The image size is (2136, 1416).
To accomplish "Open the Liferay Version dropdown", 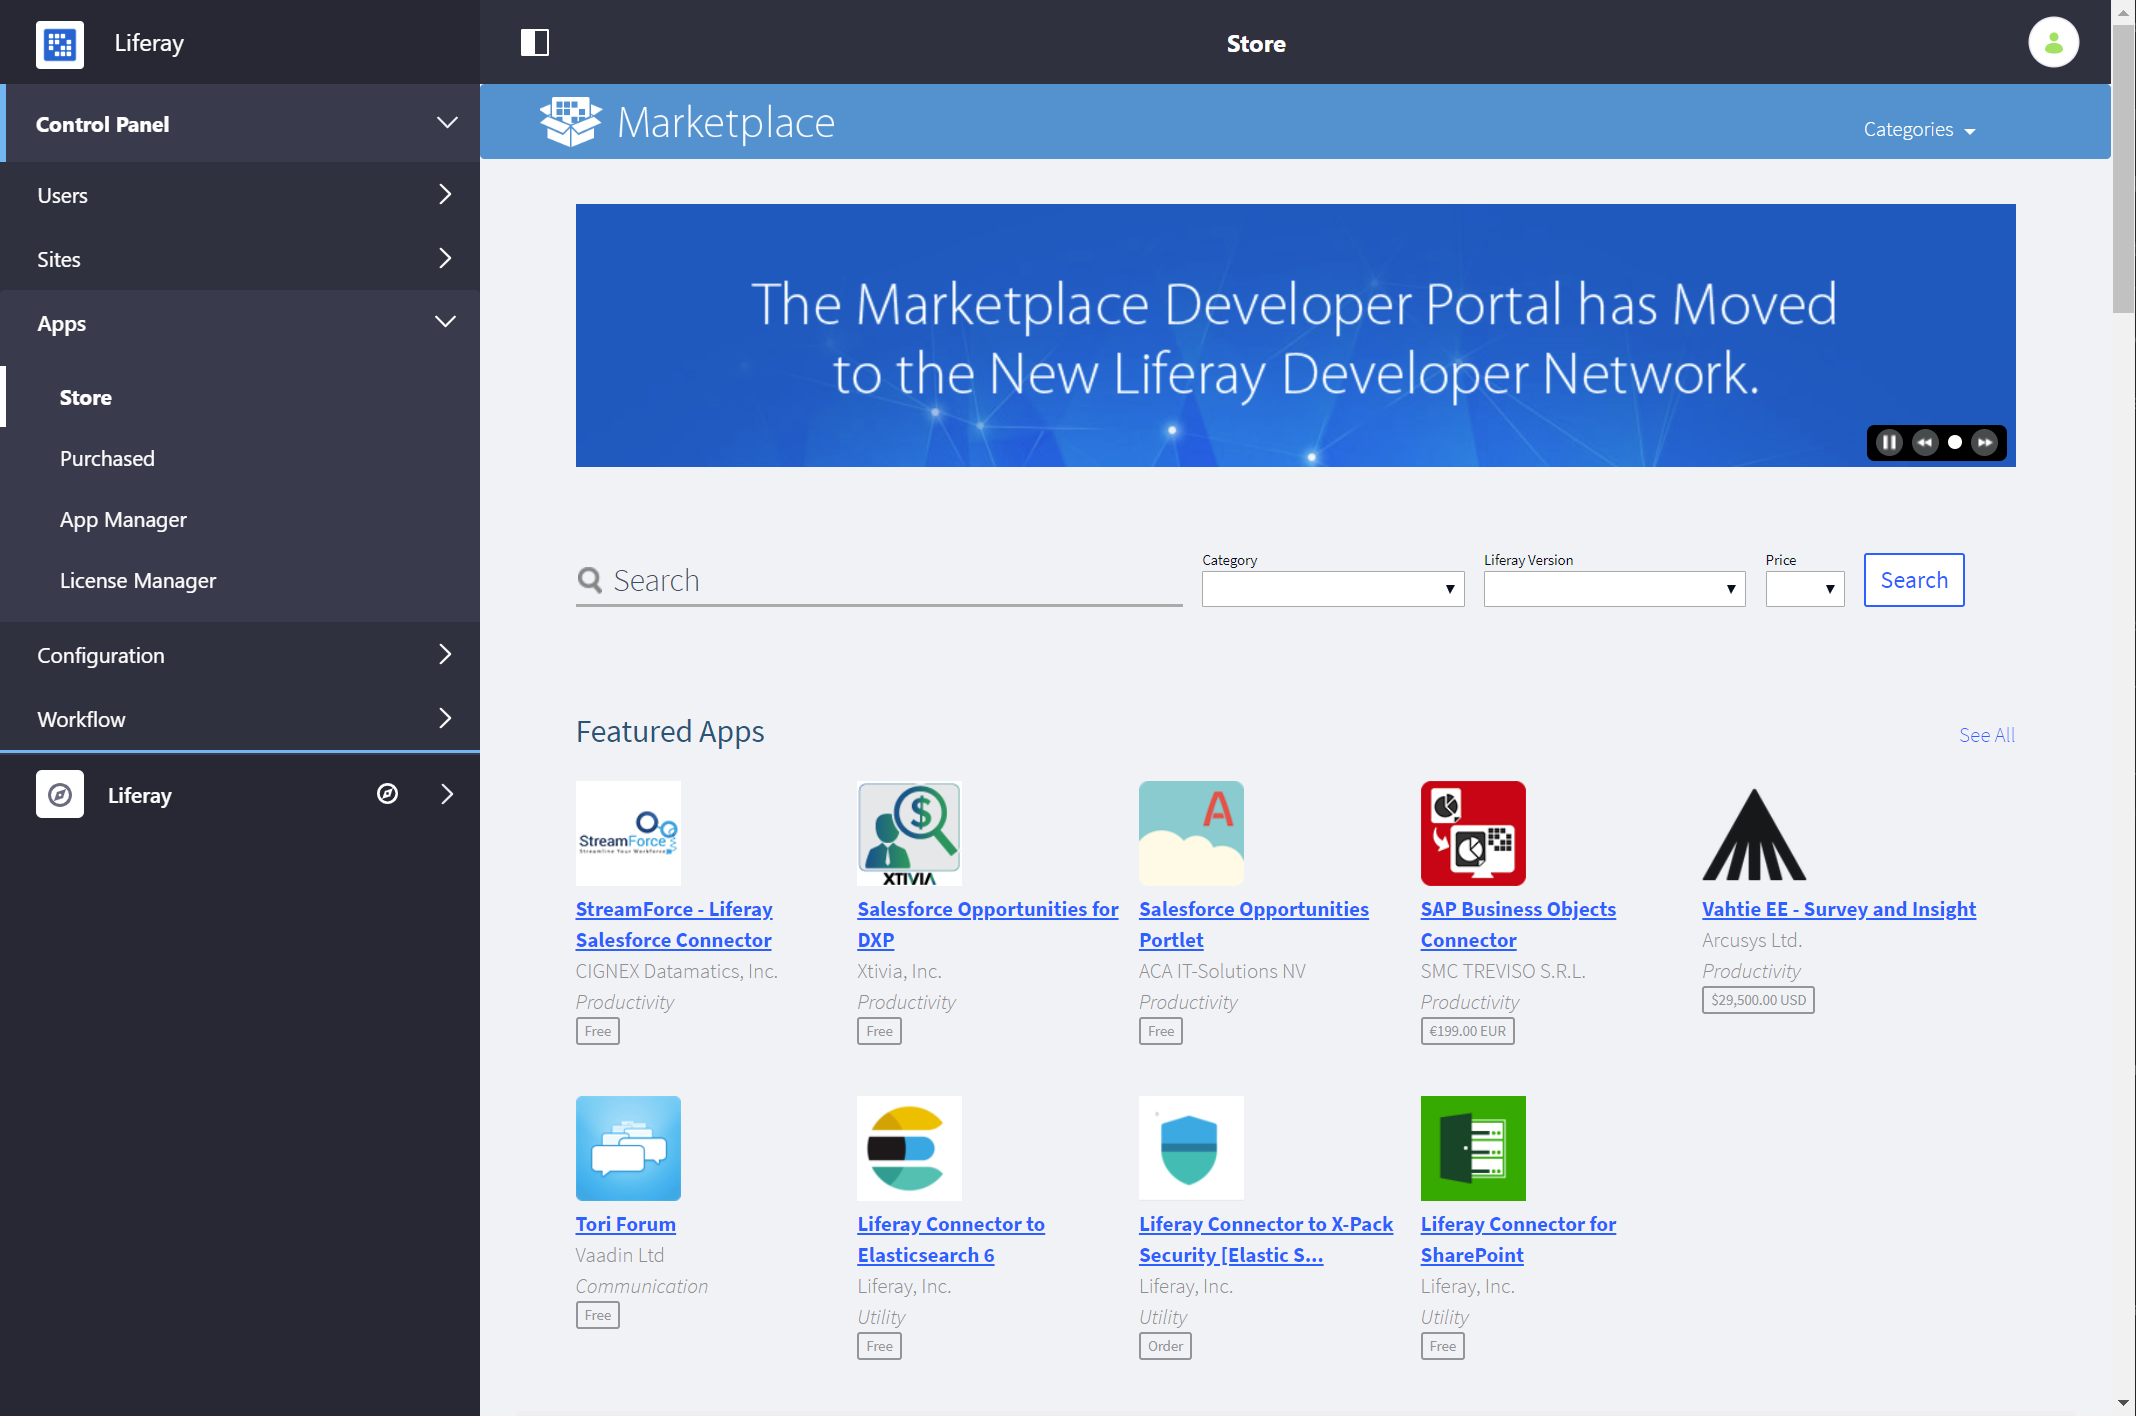I will click(1611, 588).
